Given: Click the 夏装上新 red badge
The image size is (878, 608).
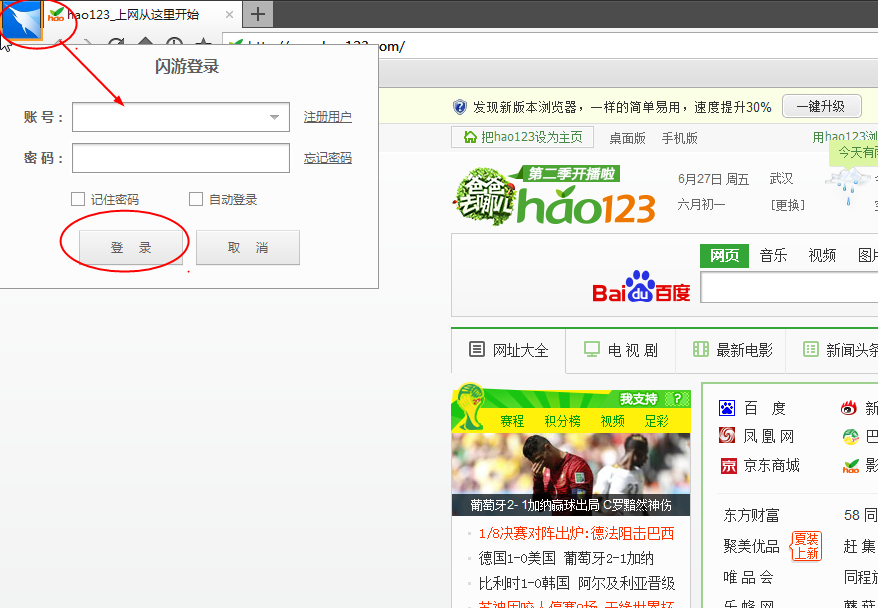Looking at the screenshot, I should pos(806,546).
